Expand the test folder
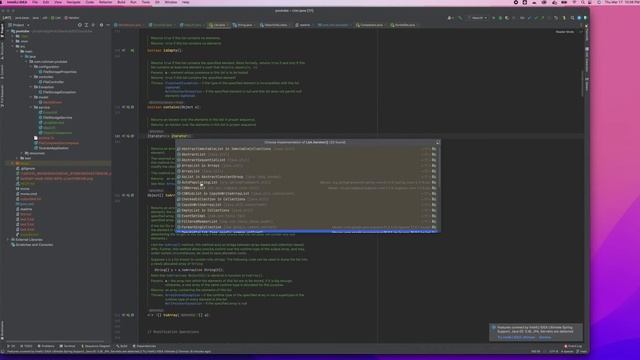 coord(18,158)
